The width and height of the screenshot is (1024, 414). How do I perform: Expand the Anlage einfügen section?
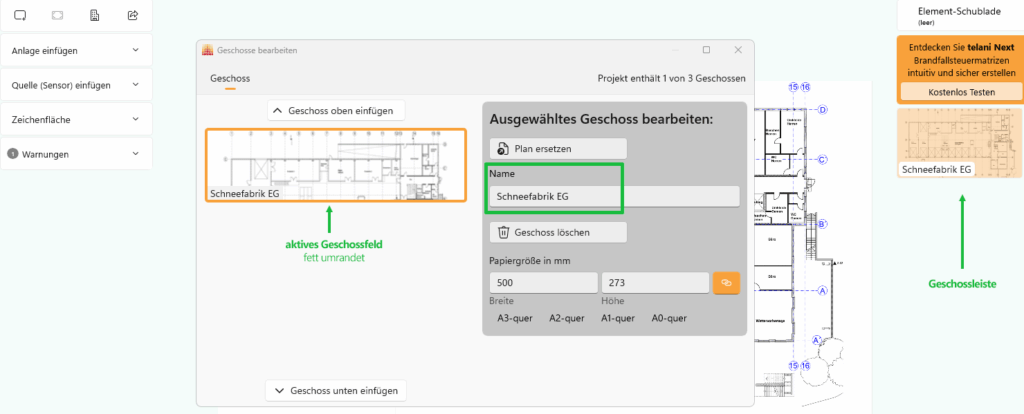pyautogui.click(x=76, y=50)
